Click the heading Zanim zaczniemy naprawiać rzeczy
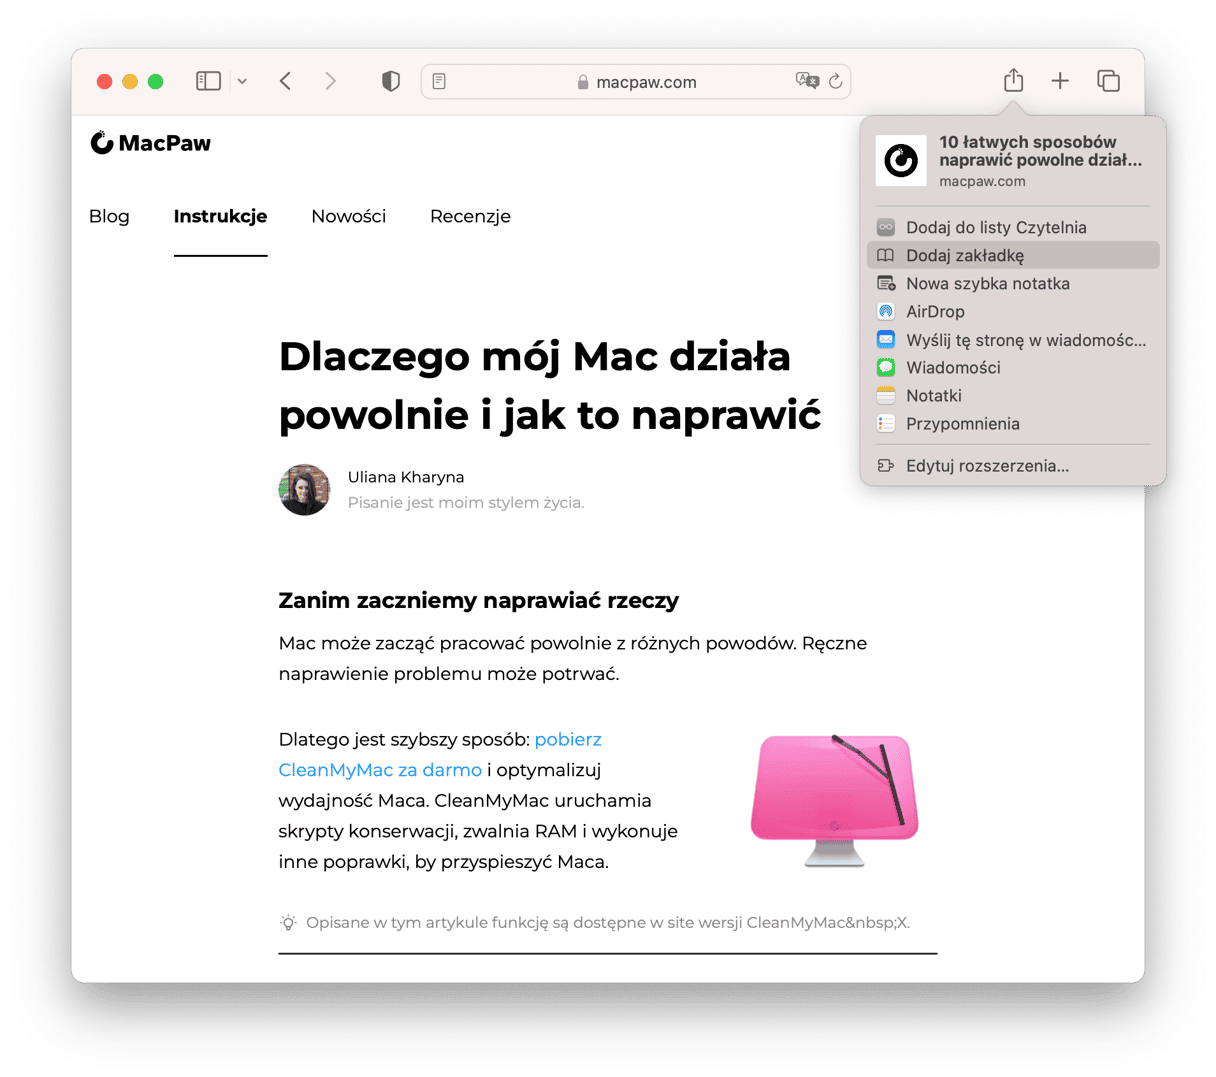This screenshot has height=1077, width=1216. [x=479, y=600]
